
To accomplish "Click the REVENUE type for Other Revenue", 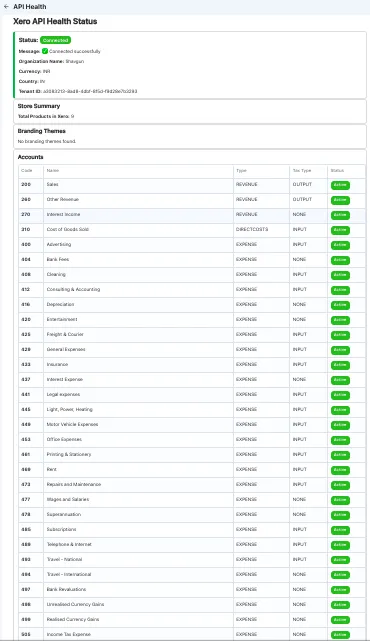I will (247, 199).
